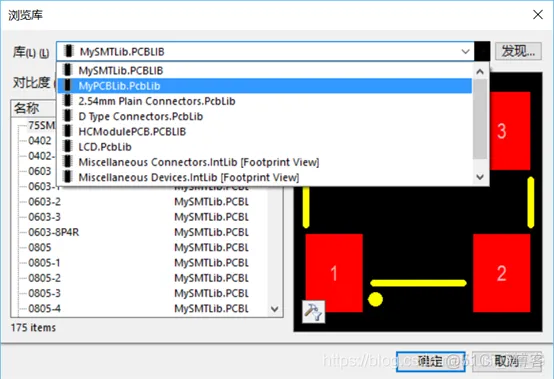The width and height of the screenshot is (554, 379).
Task: Click icon beside 2.54mm Plain Connectors.PcbLib
Action: tap(67, 101)
